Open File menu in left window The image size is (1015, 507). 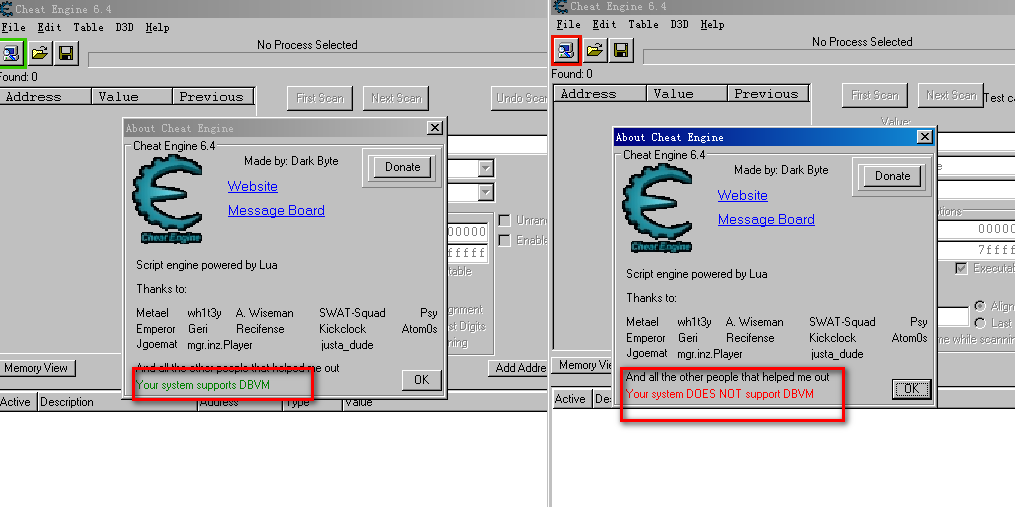(14, 27)
